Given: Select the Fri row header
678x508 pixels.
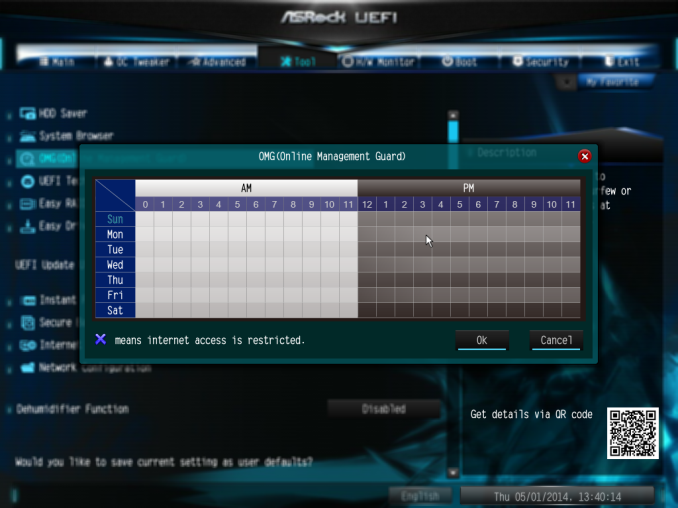Looking at the screenshot, I should coord(115,295).
